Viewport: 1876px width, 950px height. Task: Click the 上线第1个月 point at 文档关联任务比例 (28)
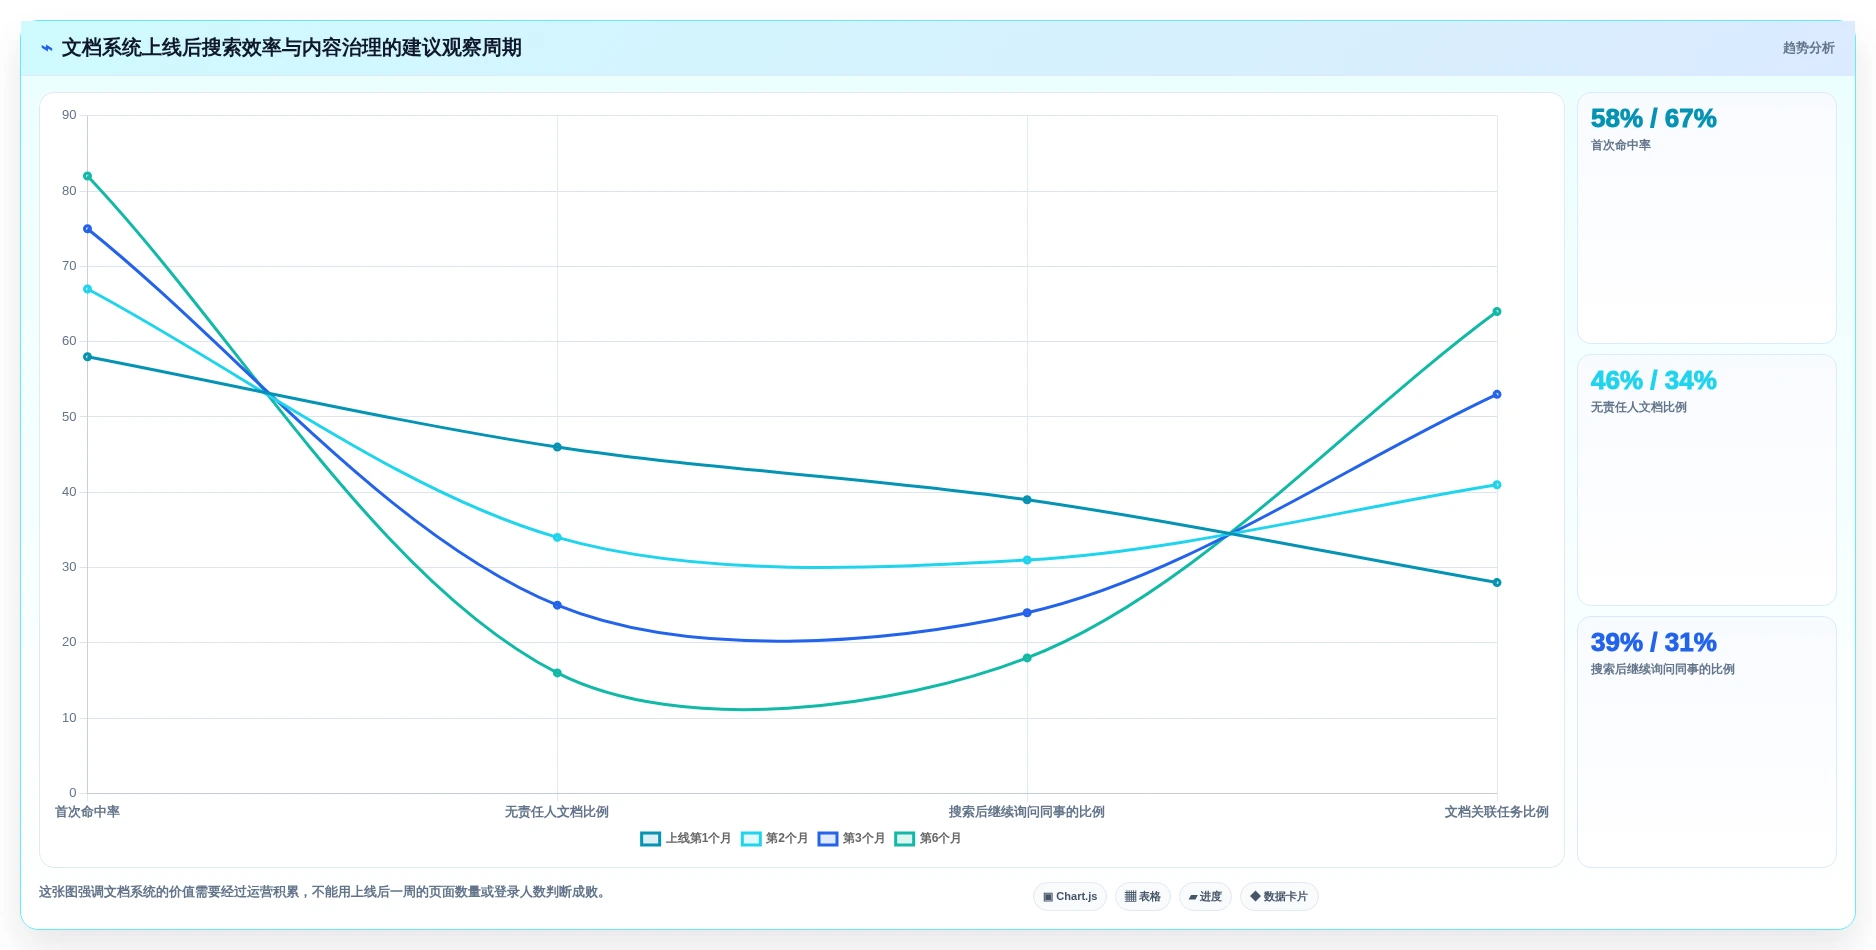1497,583
